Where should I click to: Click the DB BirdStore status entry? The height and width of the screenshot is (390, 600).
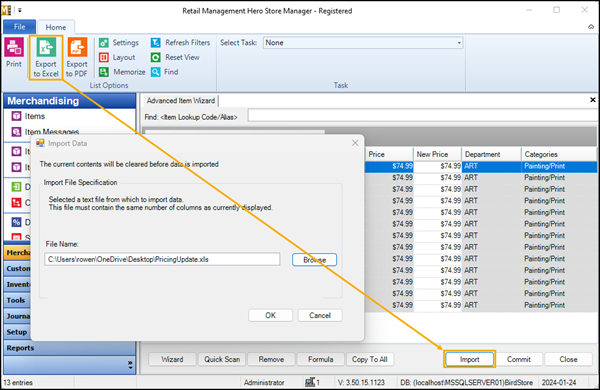(x=466, y=382)
